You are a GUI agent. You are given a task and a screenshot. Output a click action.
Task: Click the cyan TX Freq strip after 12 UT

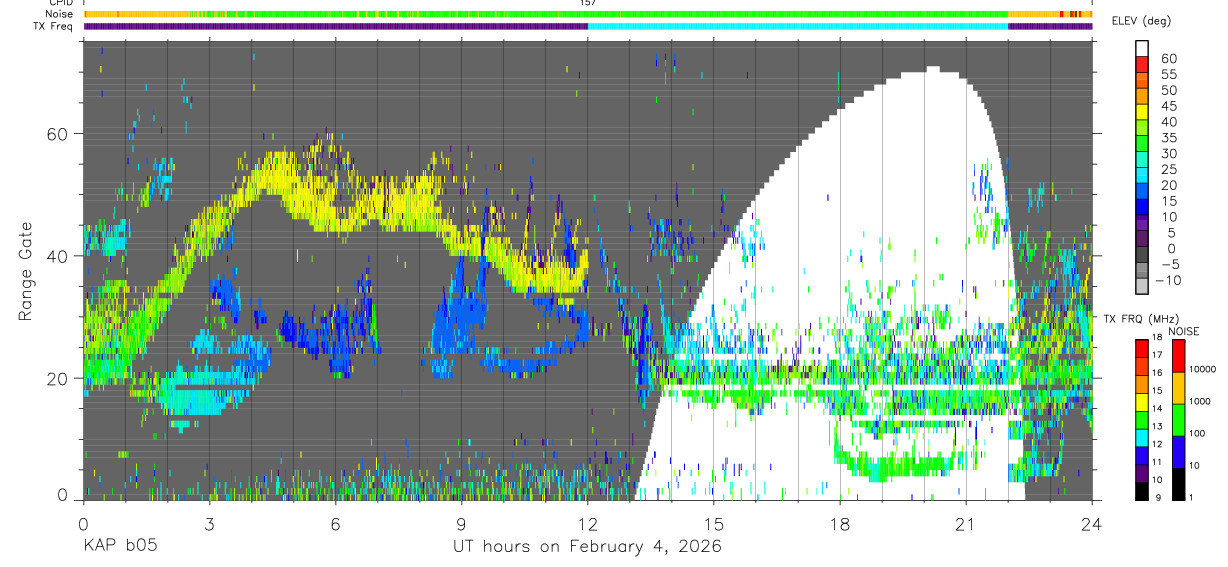point(798,26)
